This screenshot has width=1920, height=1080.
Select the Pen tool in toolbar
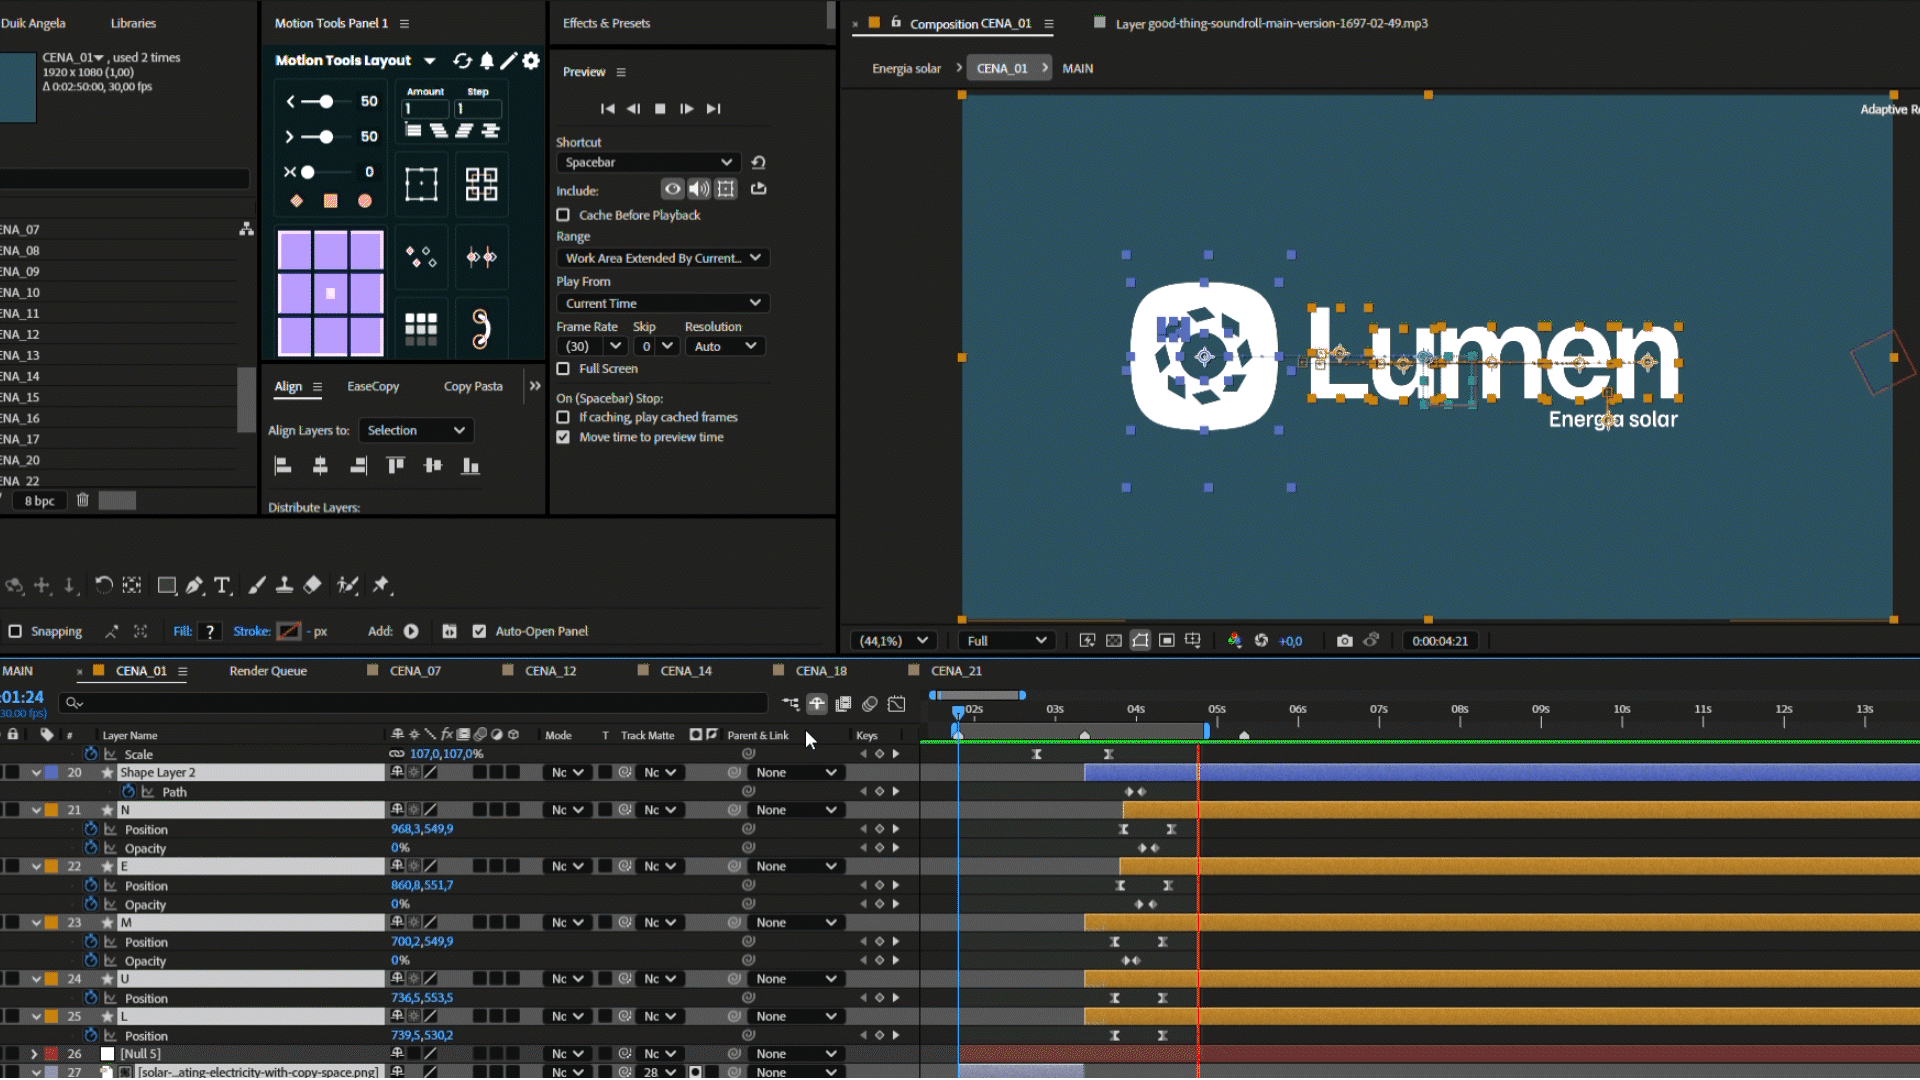[x=195, y=585]
